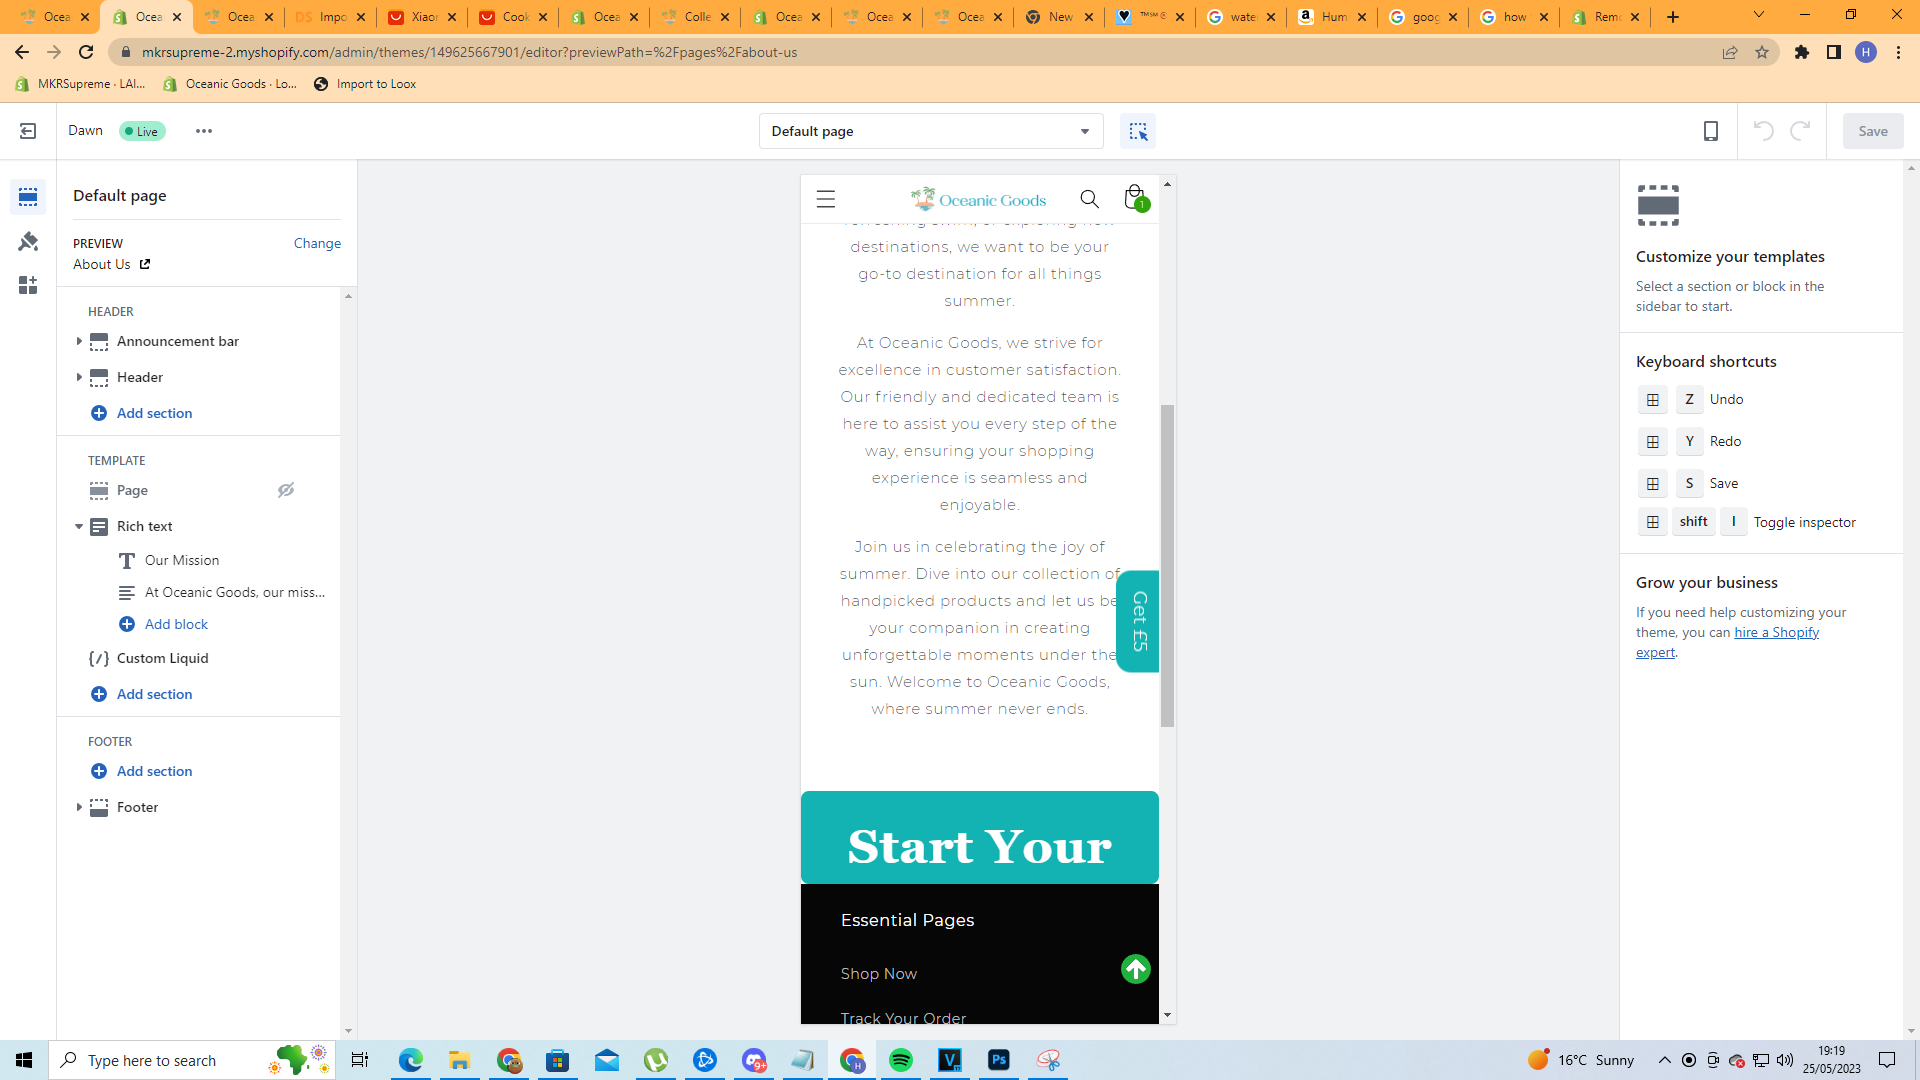
Task: Toggle the inspector selection icon
Action: coord(1138,131)
